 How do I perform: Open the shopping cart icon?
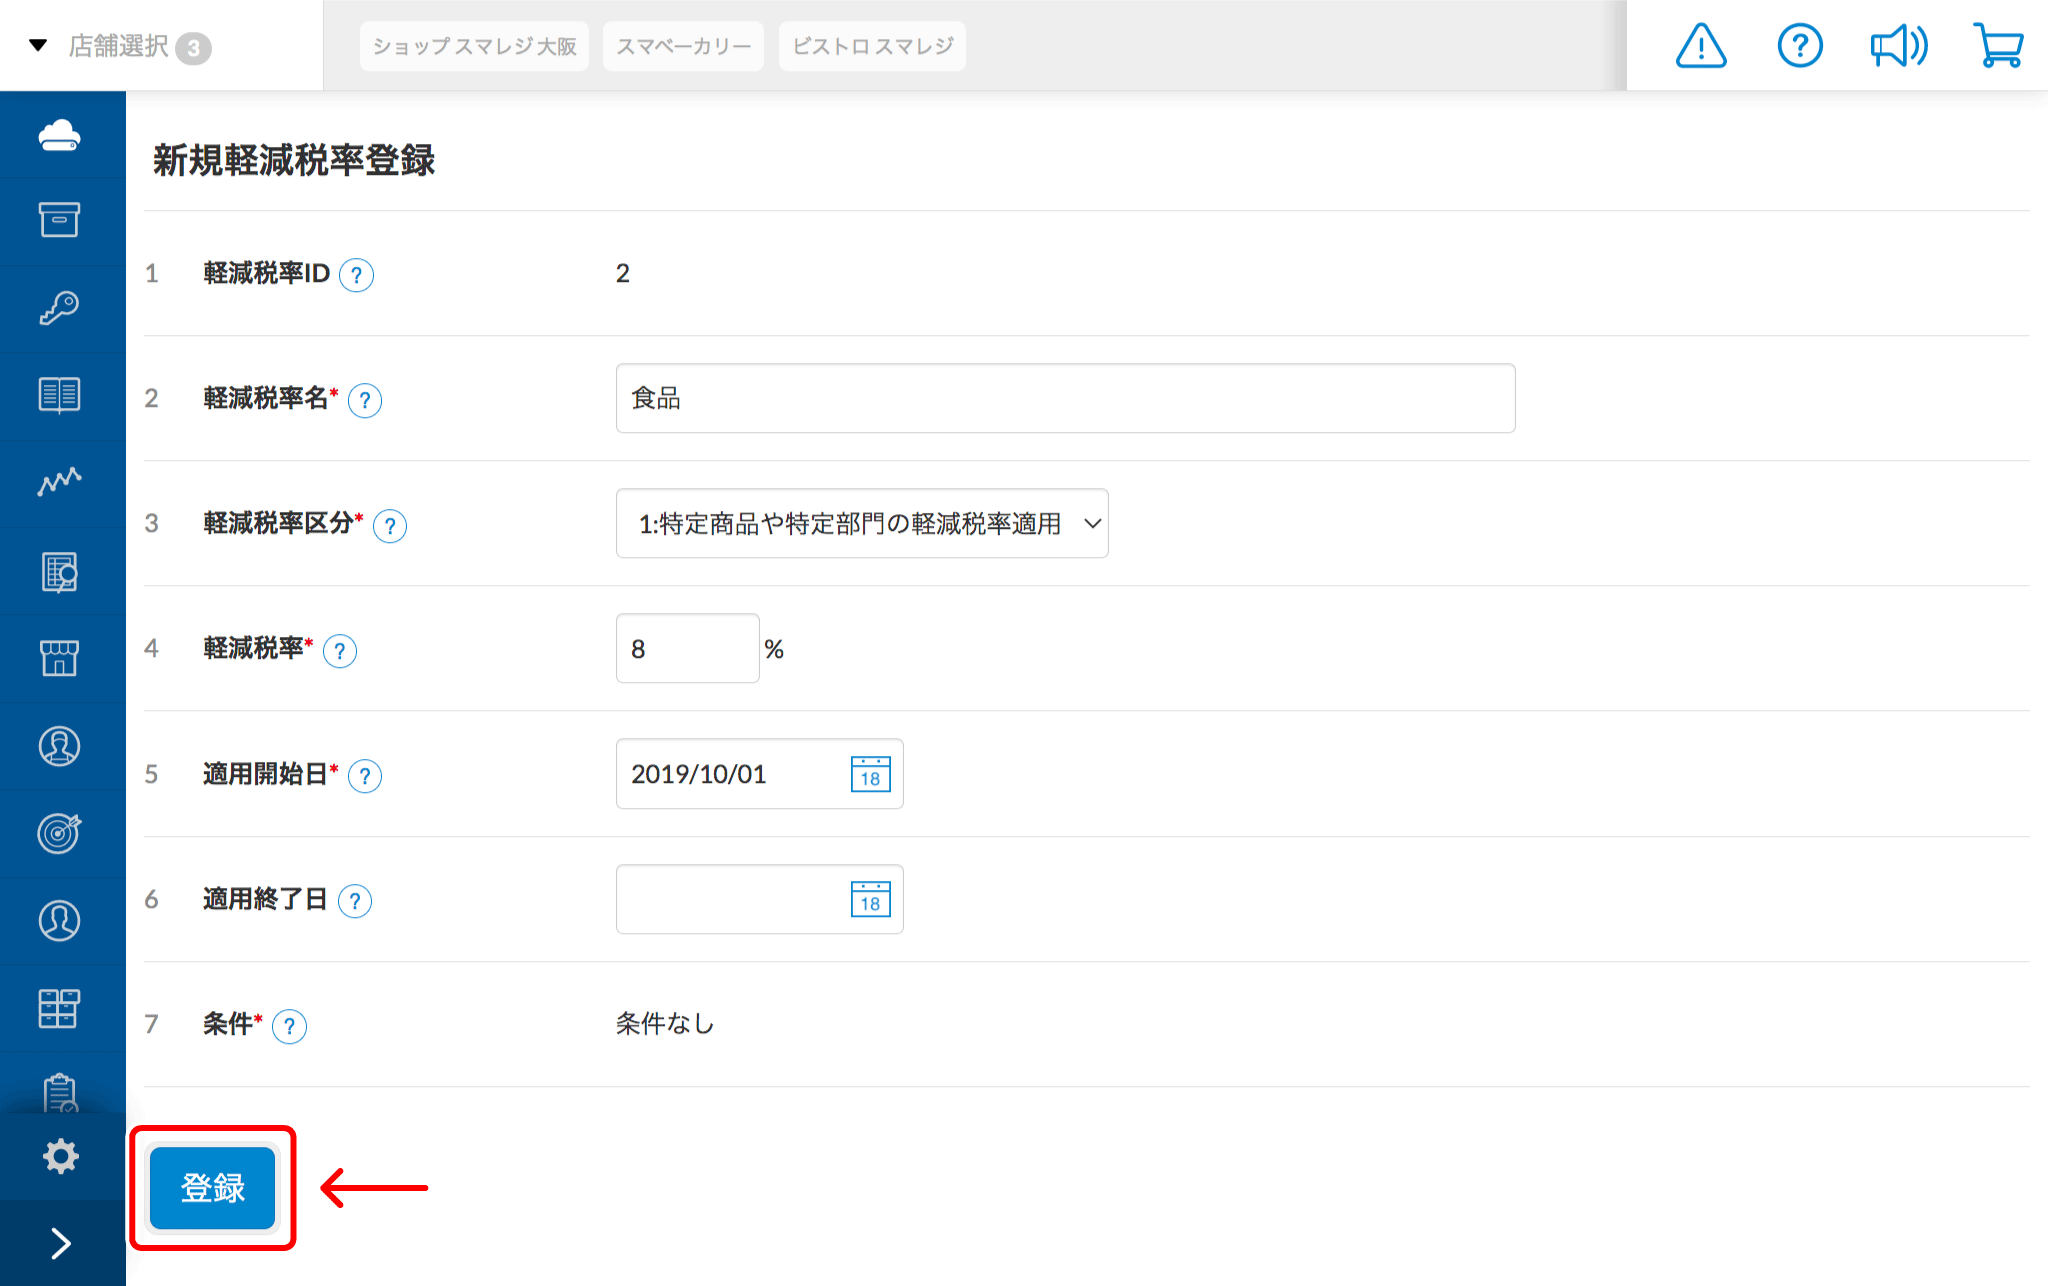(1998, 46)
